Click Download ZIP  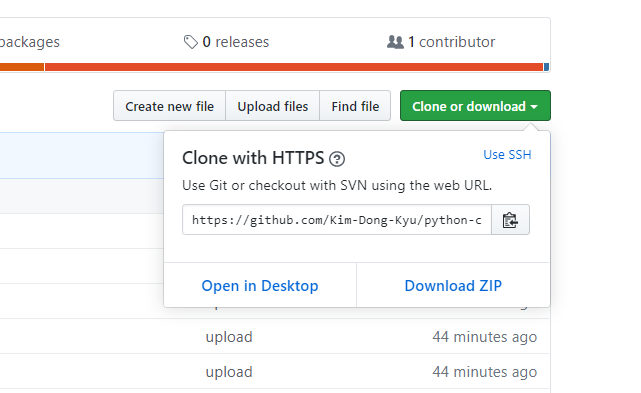453,285
